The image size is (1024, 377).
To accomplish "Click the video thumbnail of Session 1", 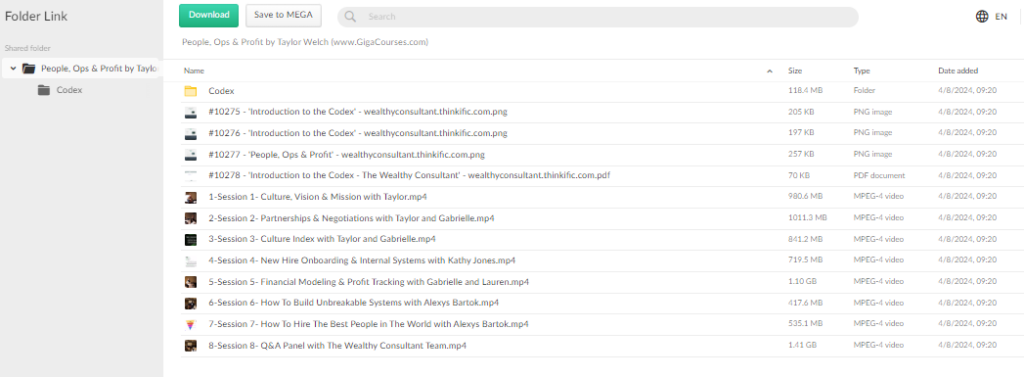I will coord(191,197).
